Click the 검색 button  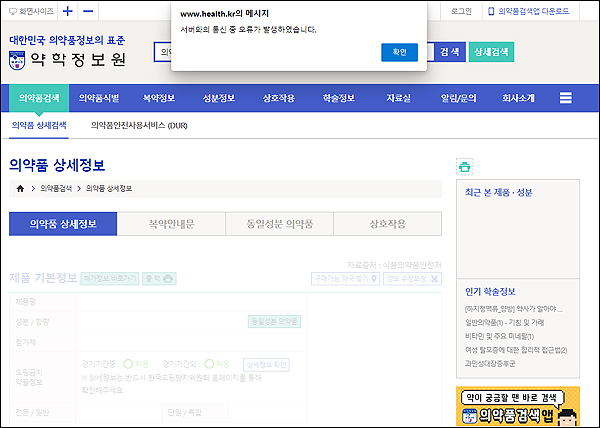point(450,52)
